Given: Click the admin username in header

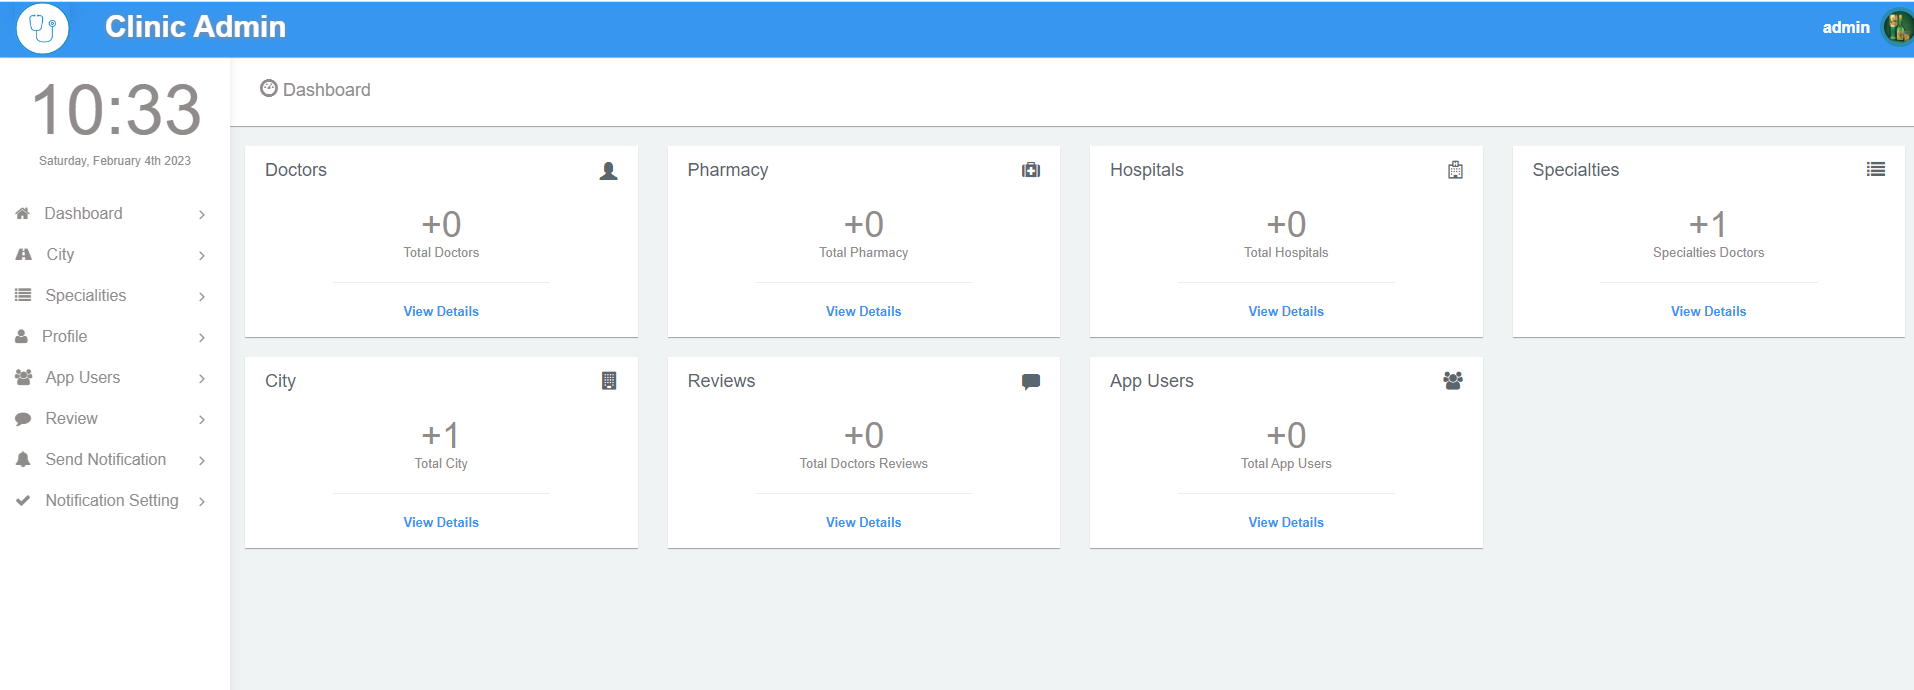Looking at the screenshot, I should tap(1845, 28).
